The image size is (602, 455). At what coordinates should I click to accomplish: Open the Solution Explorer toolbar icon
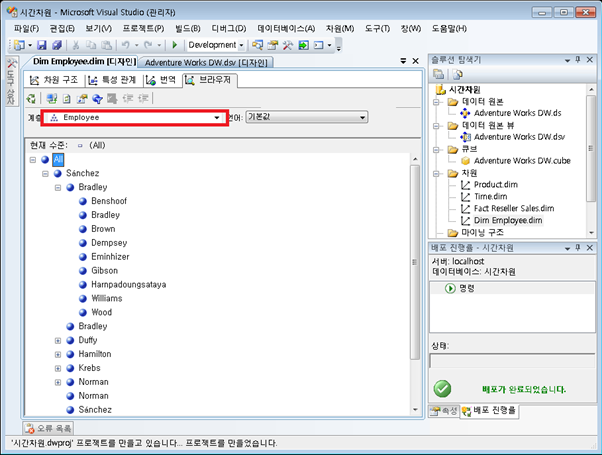pos(257,45)
